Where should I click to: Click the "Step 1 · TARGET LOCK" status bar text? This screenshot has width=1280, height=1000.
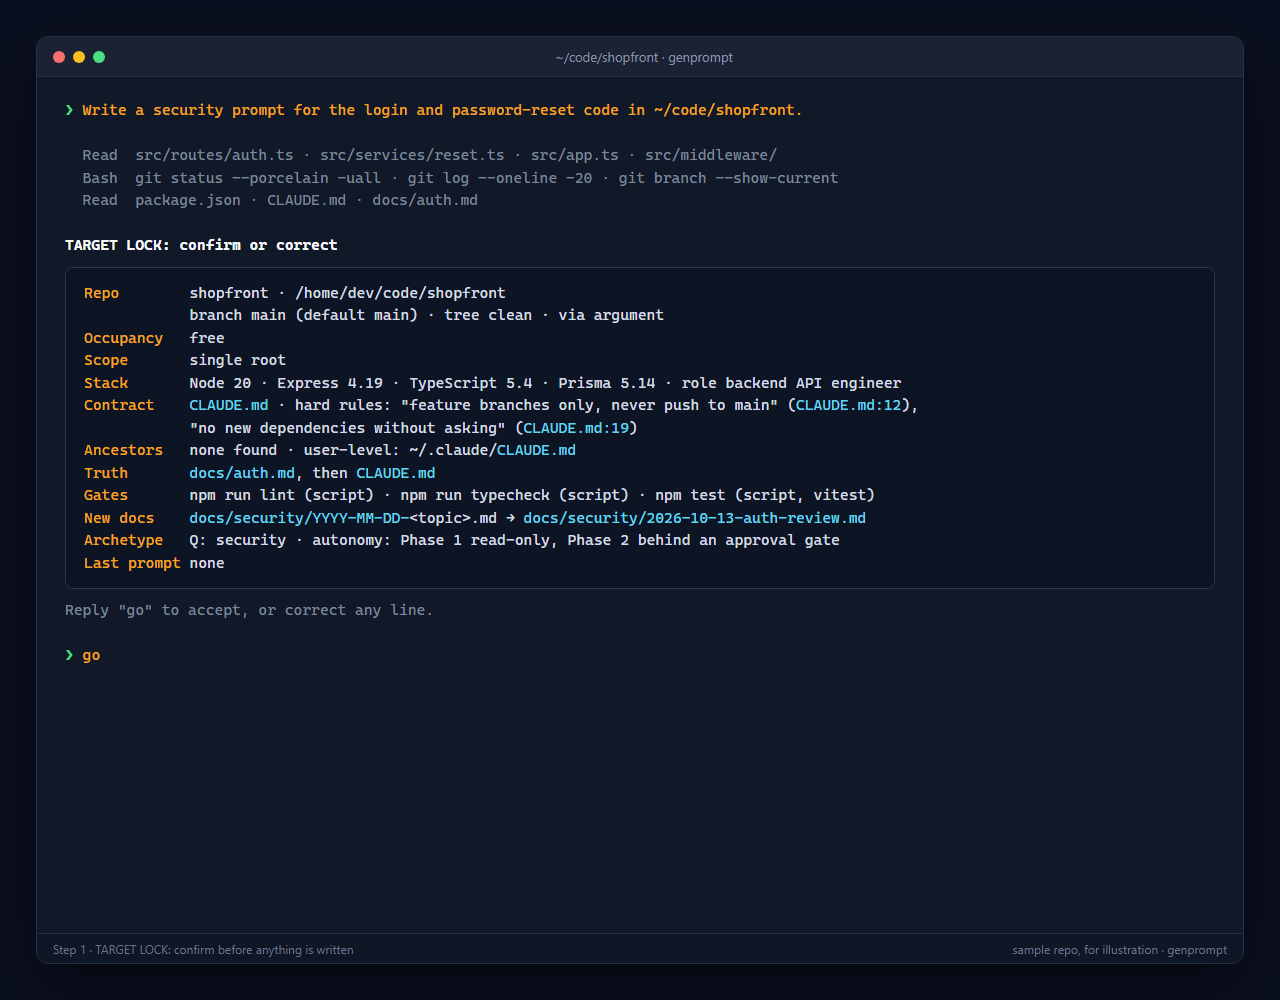(x=203, y=950)
